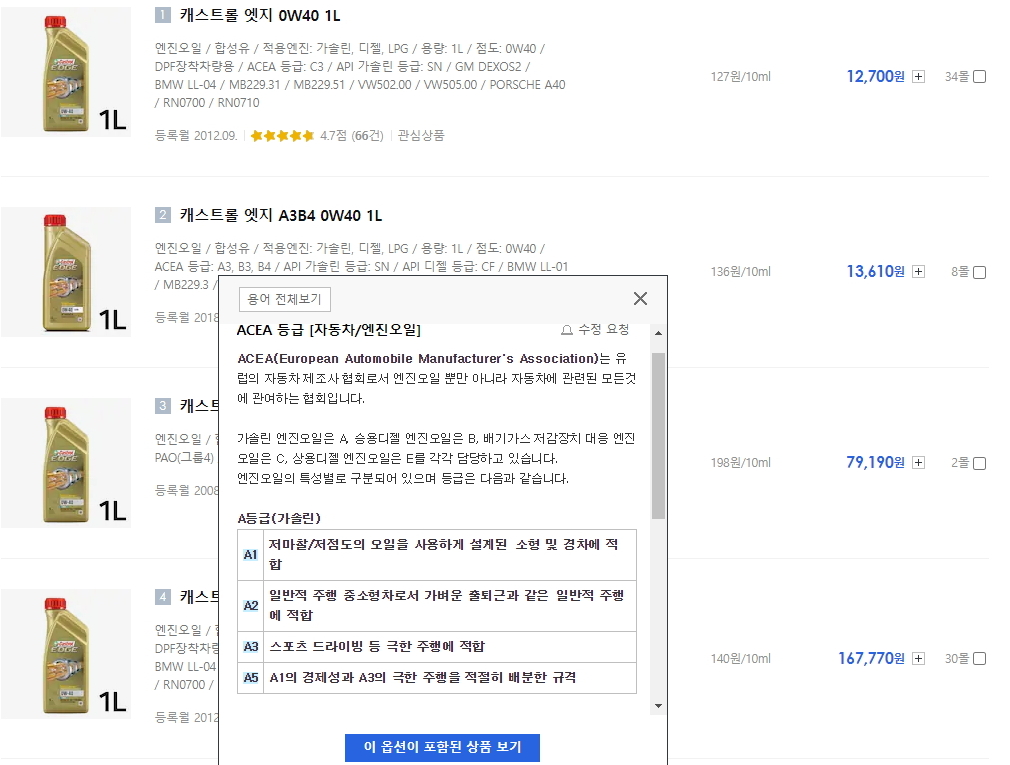Click 8몰 seller count

click(960, 272)
